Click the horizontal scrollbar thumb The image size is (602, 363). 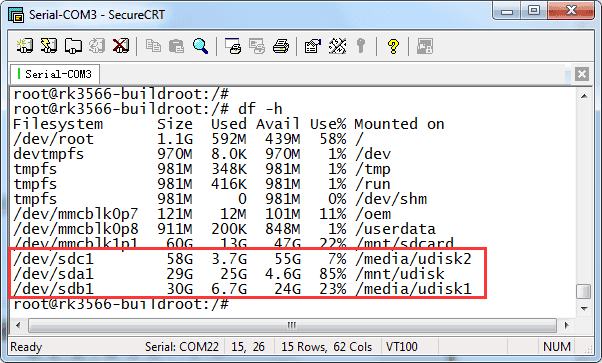coord(292,325)
